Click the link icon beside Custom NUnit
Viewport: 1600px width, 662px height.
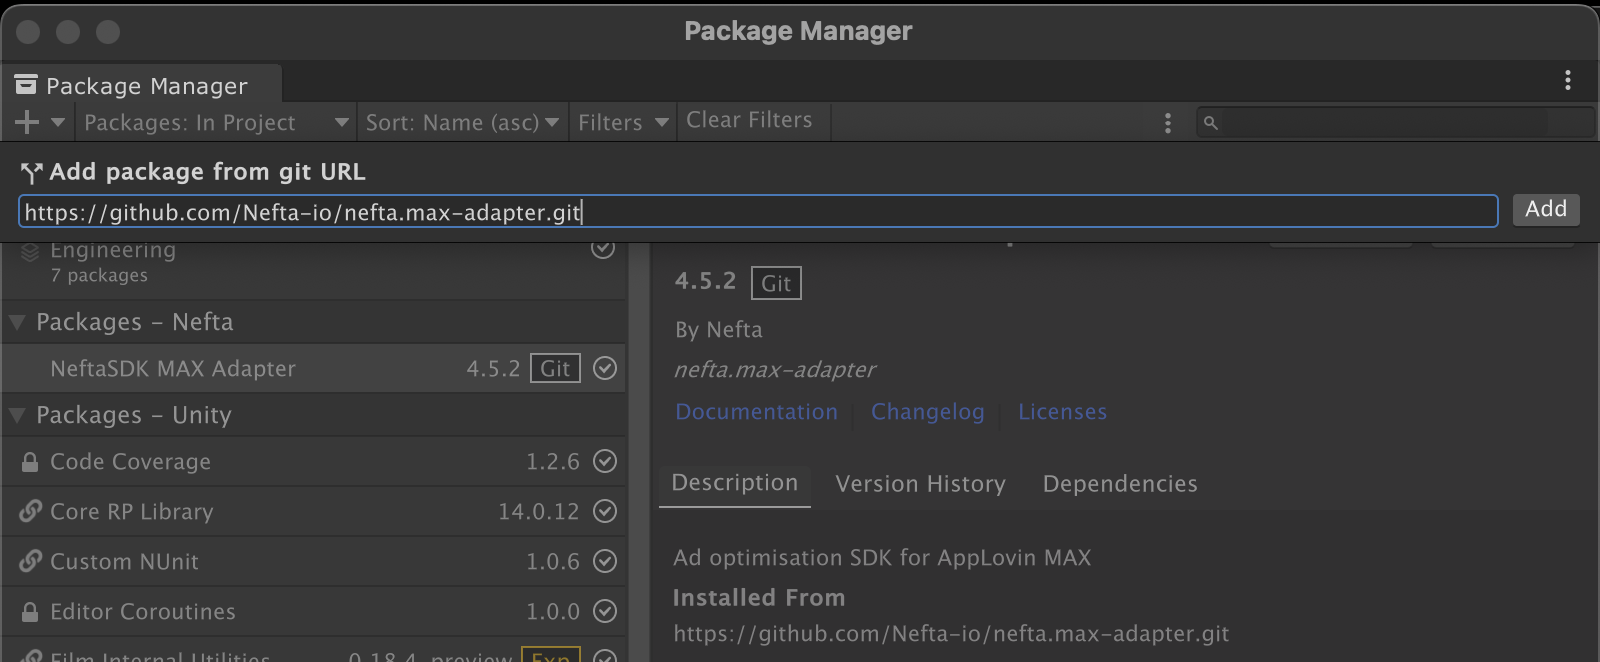click(30, 561)
